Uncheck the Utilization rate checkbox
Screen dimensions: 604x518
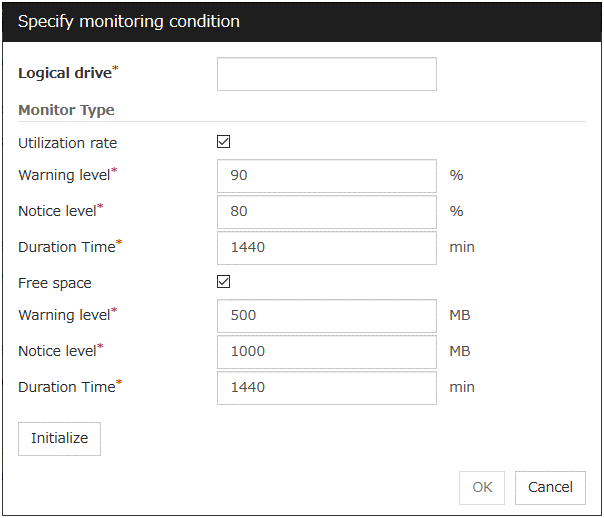click(224, 142)
